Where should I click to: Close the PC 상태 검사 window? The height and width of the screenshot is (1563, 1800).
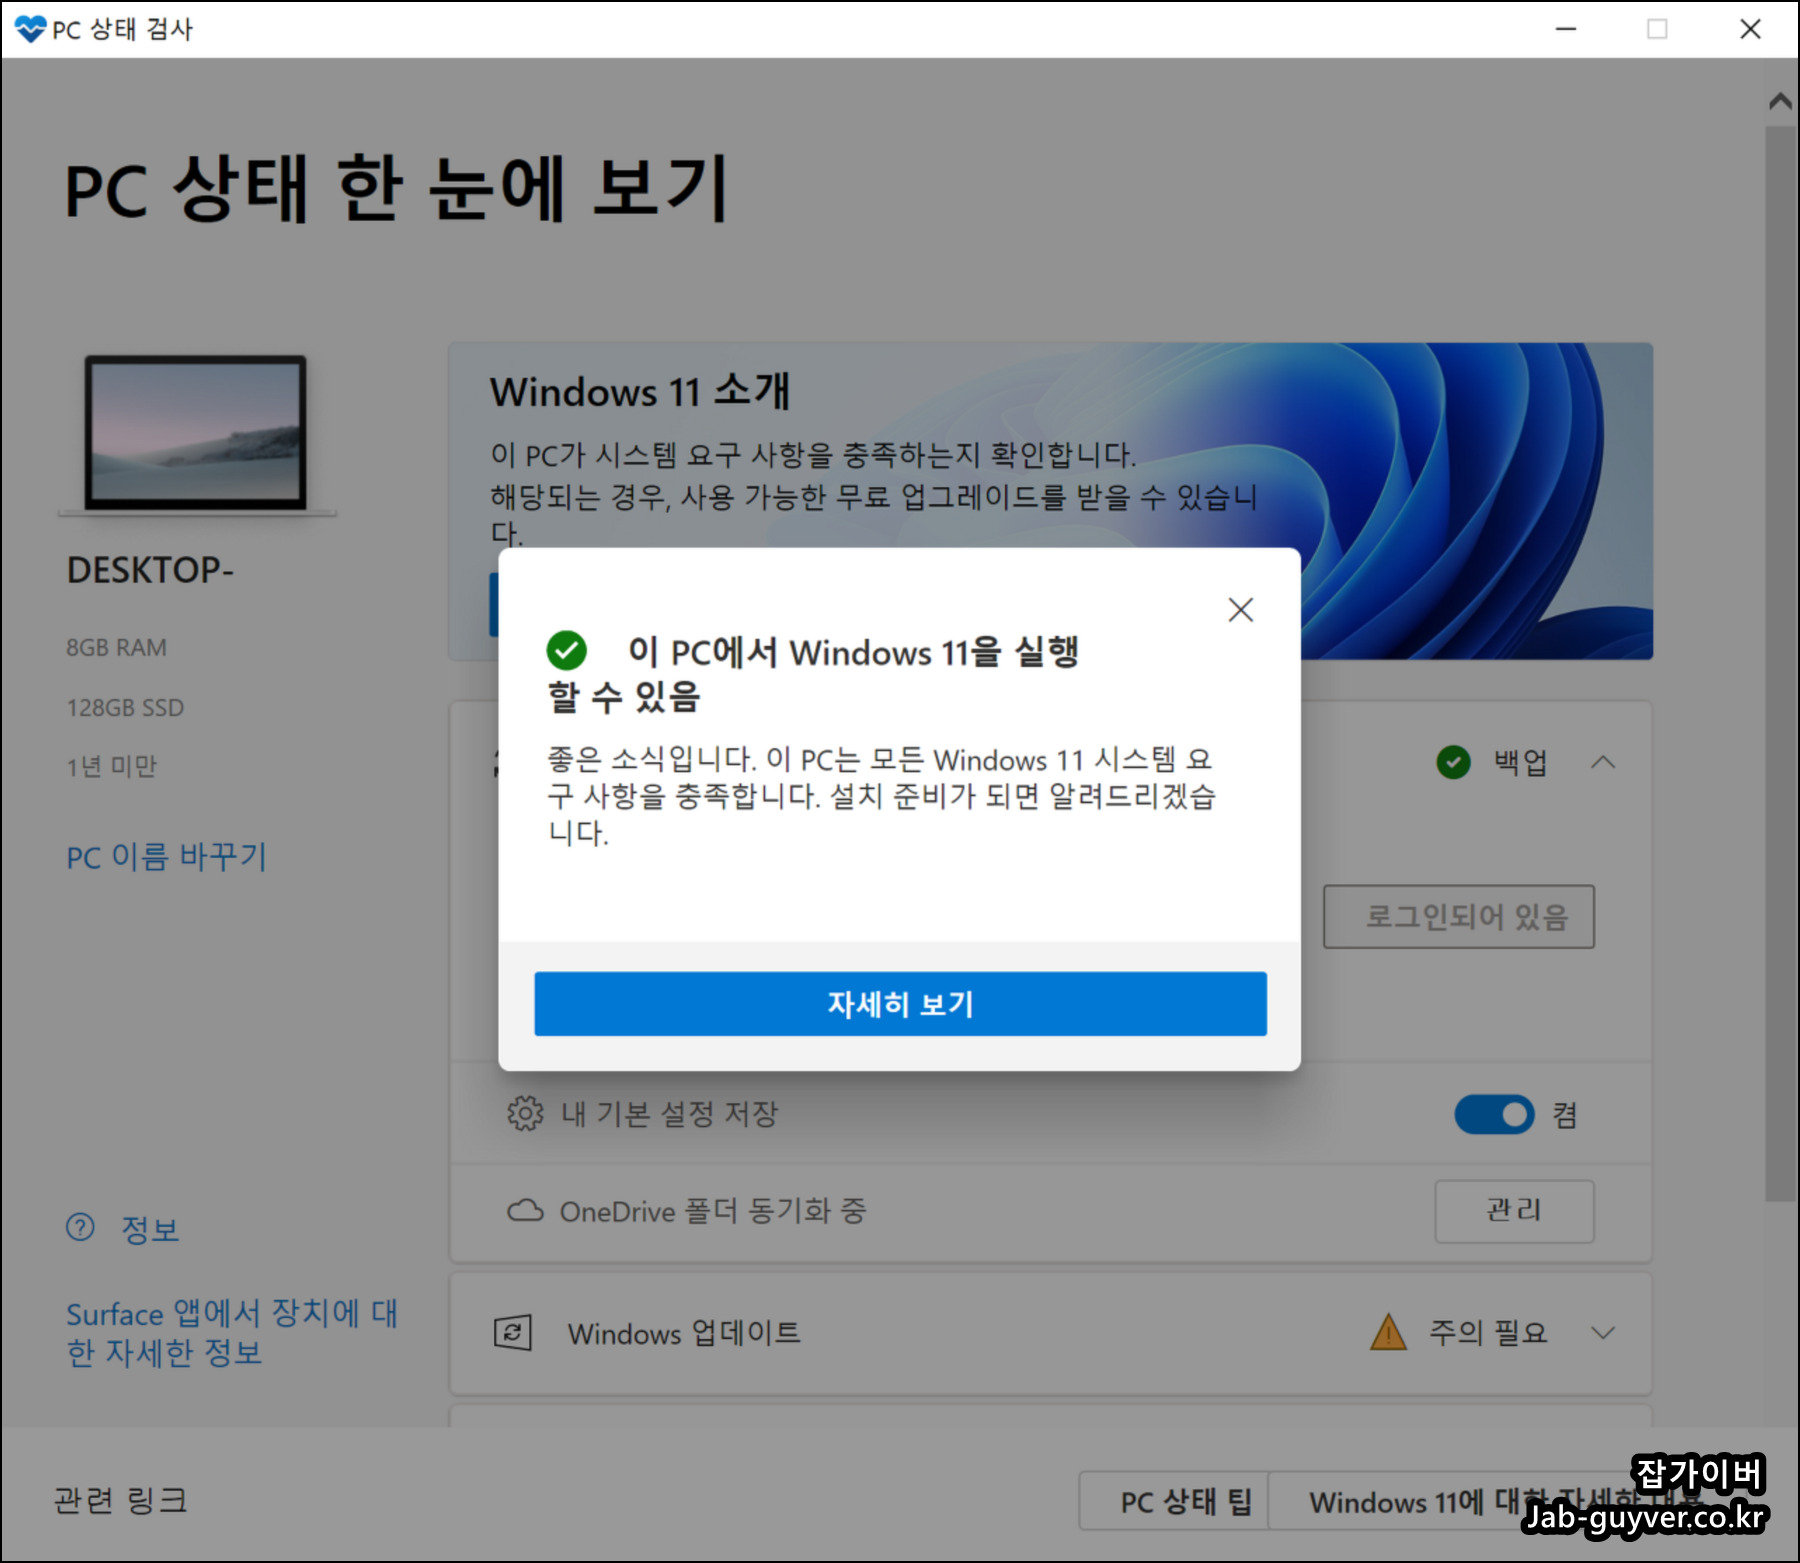point(1750,29)
